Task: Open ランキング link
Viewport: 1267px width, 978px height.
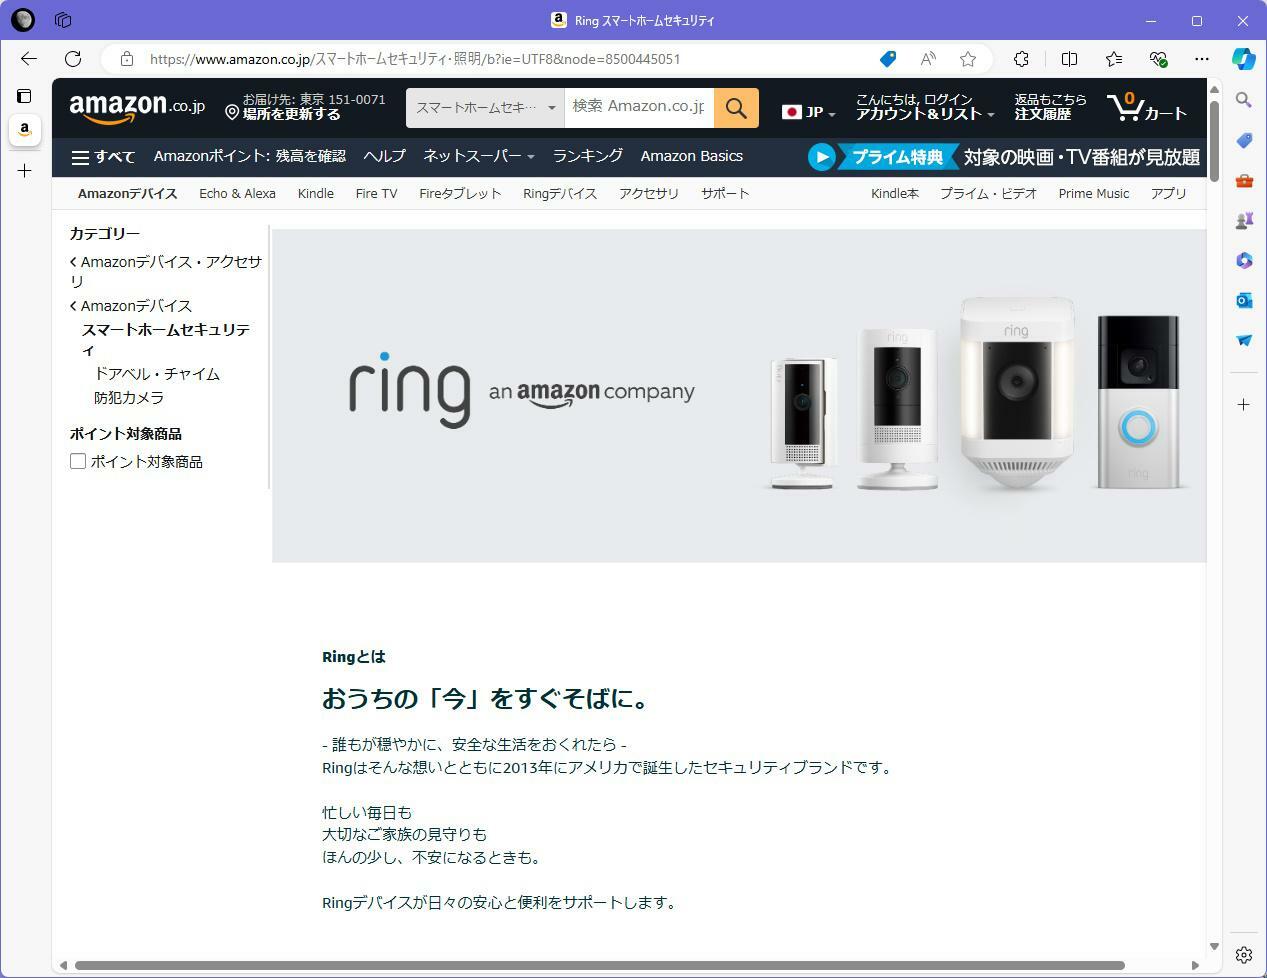Action: click(588, 156)
